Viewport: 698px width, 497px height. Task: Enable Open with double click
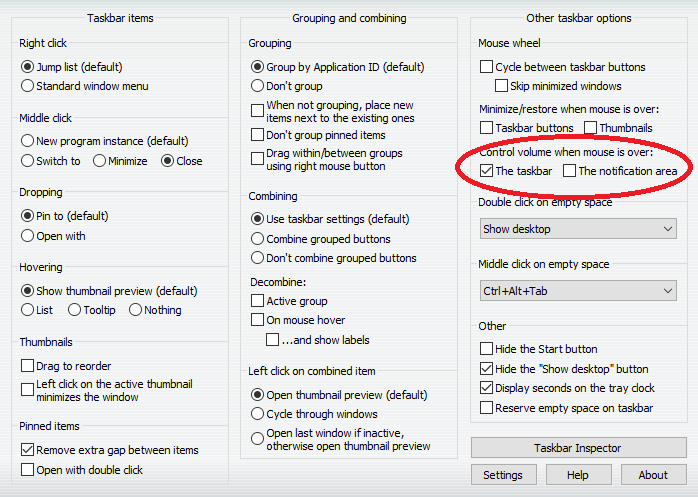coord(28,470)
